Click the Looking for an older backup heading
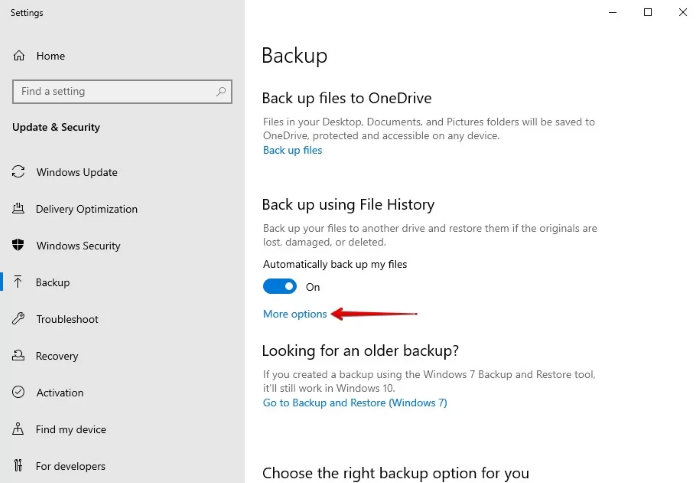This screenshot has height=483, width=700. coord(360,351)
